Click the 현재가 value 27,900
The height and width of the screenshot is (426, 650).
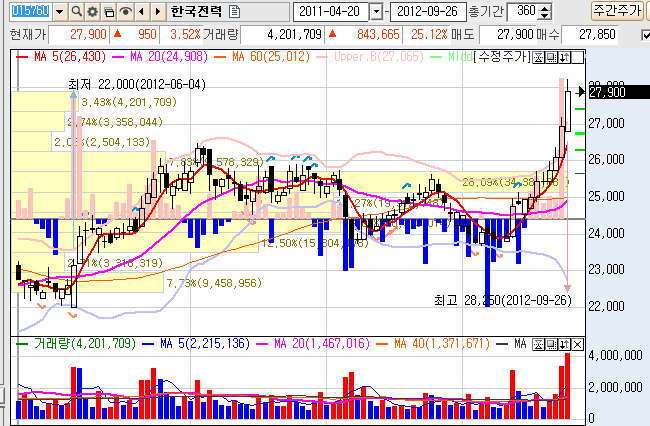pos(78,34)
